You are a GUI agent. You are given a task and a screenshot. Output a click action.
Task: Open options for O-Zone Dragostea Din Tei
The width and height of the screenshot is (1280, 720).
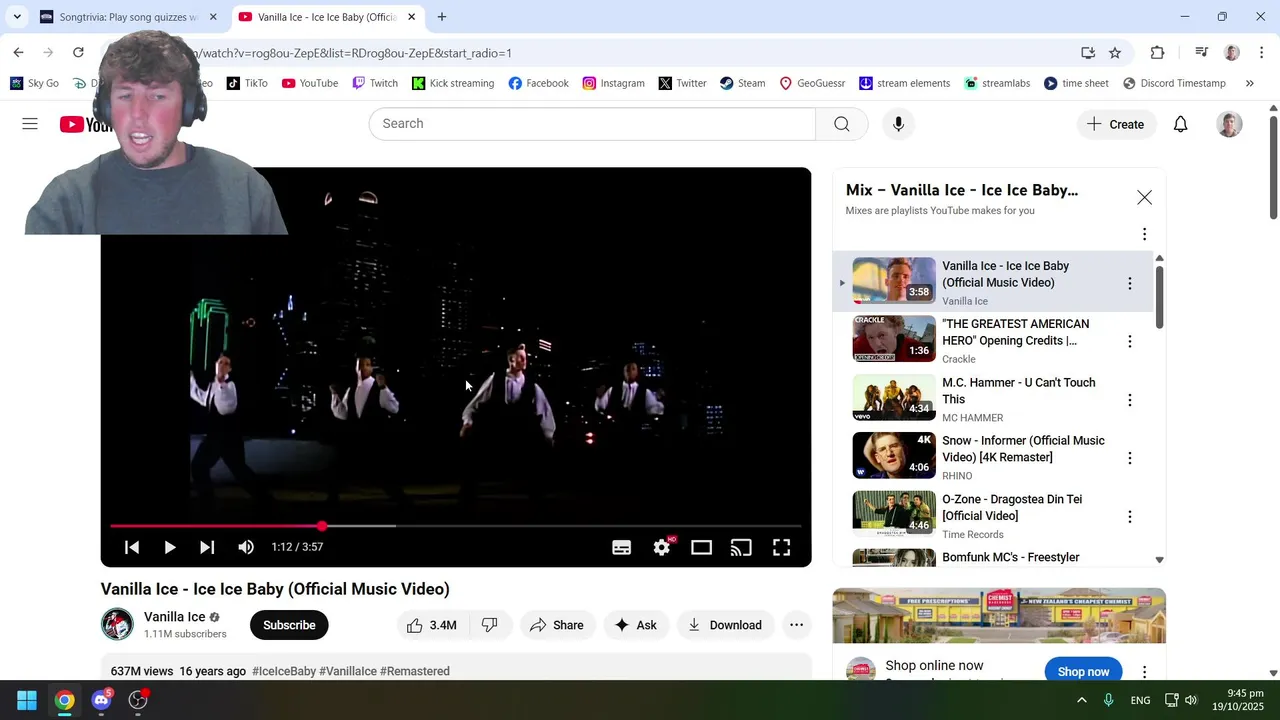[1130, 517]
